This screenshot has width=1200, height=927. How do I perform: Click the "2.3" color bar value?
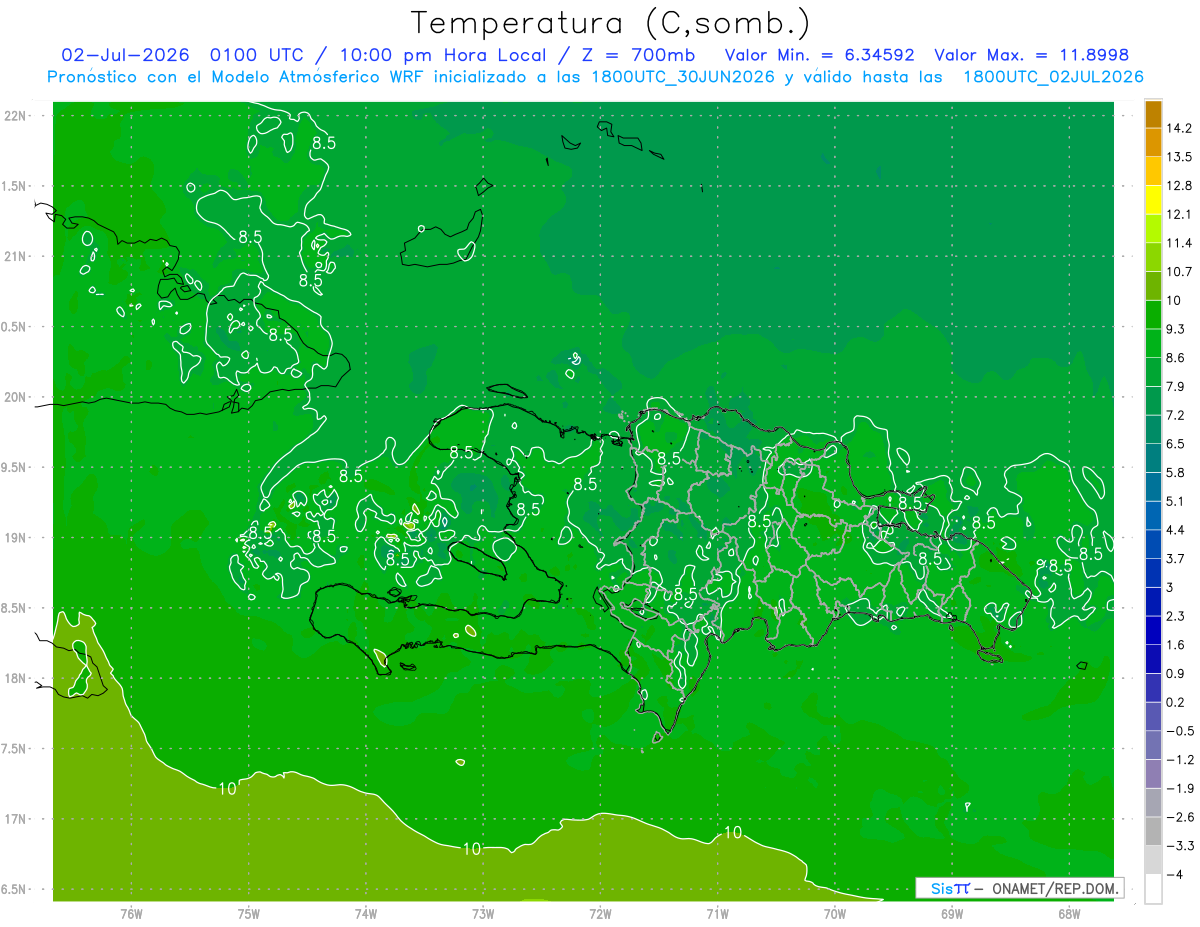(x=1176, y=616)
